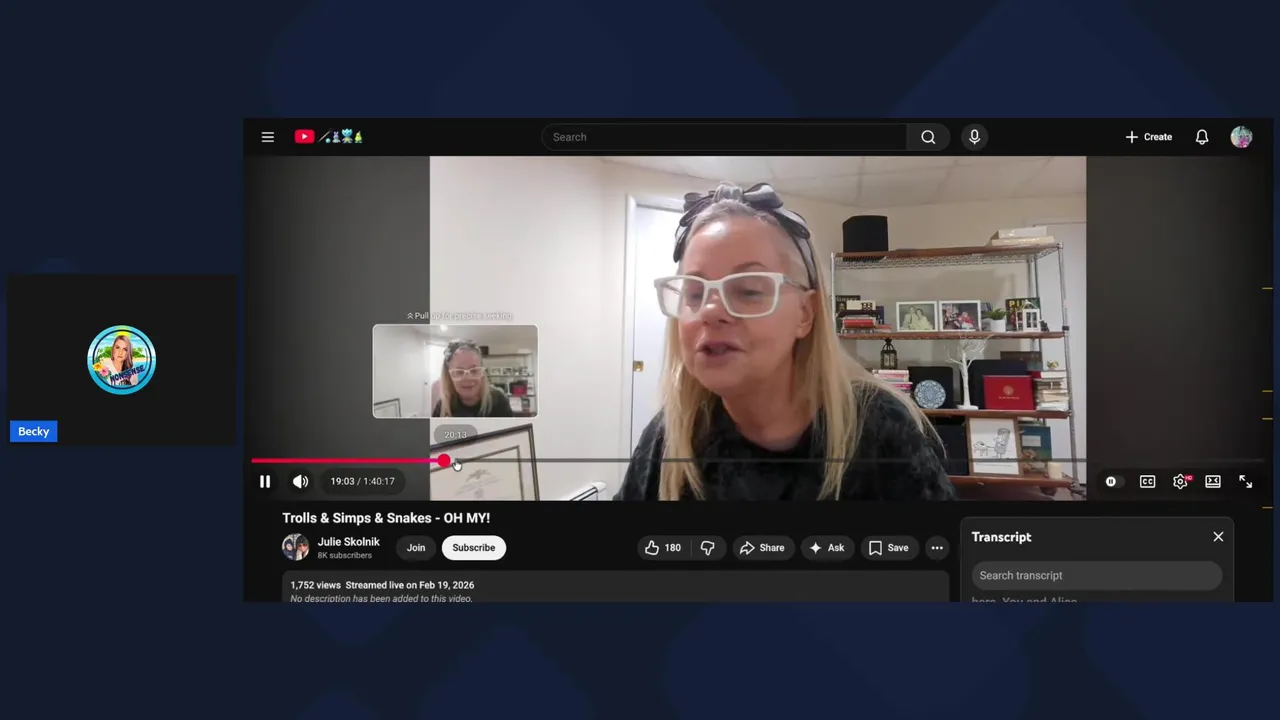1280x720 pixels.
Task: Switch to theater mode
Action: pyautogui.click(x=1213, y=481)
